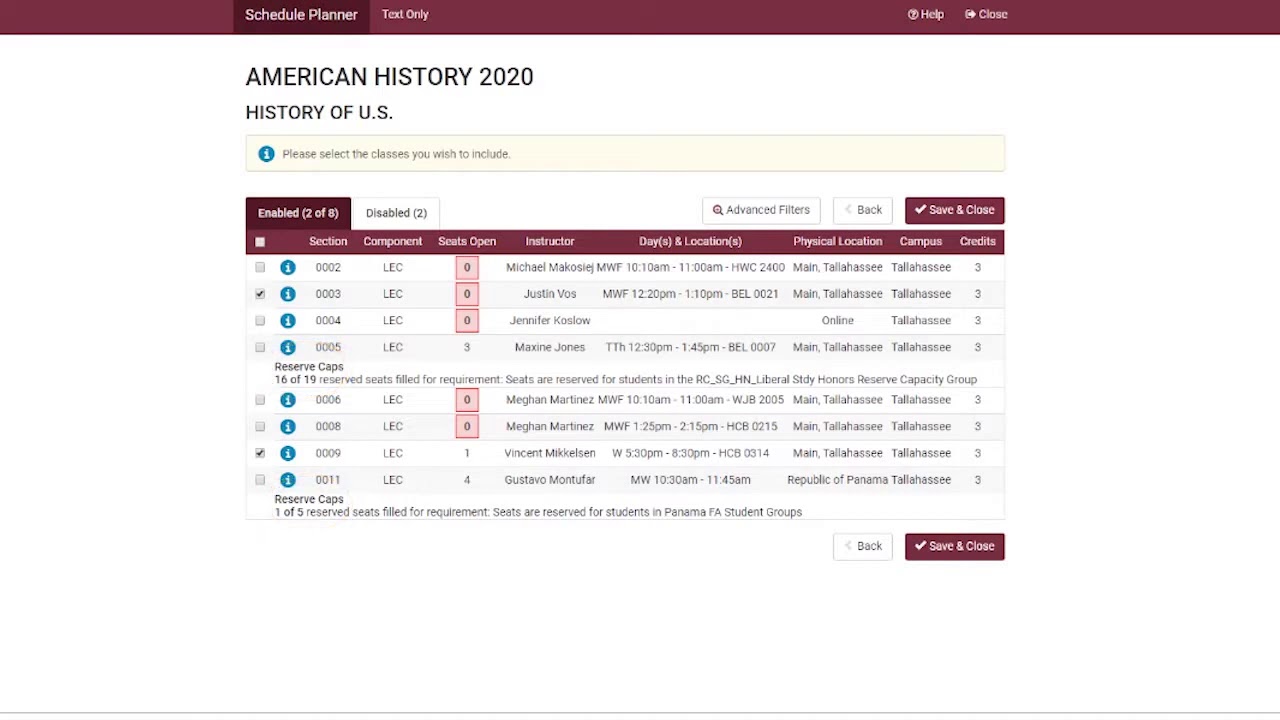The height and width of the screenshot is (720, 1280).
Task: Click instructor Gustavo Montufar
Action: [550, 480]
